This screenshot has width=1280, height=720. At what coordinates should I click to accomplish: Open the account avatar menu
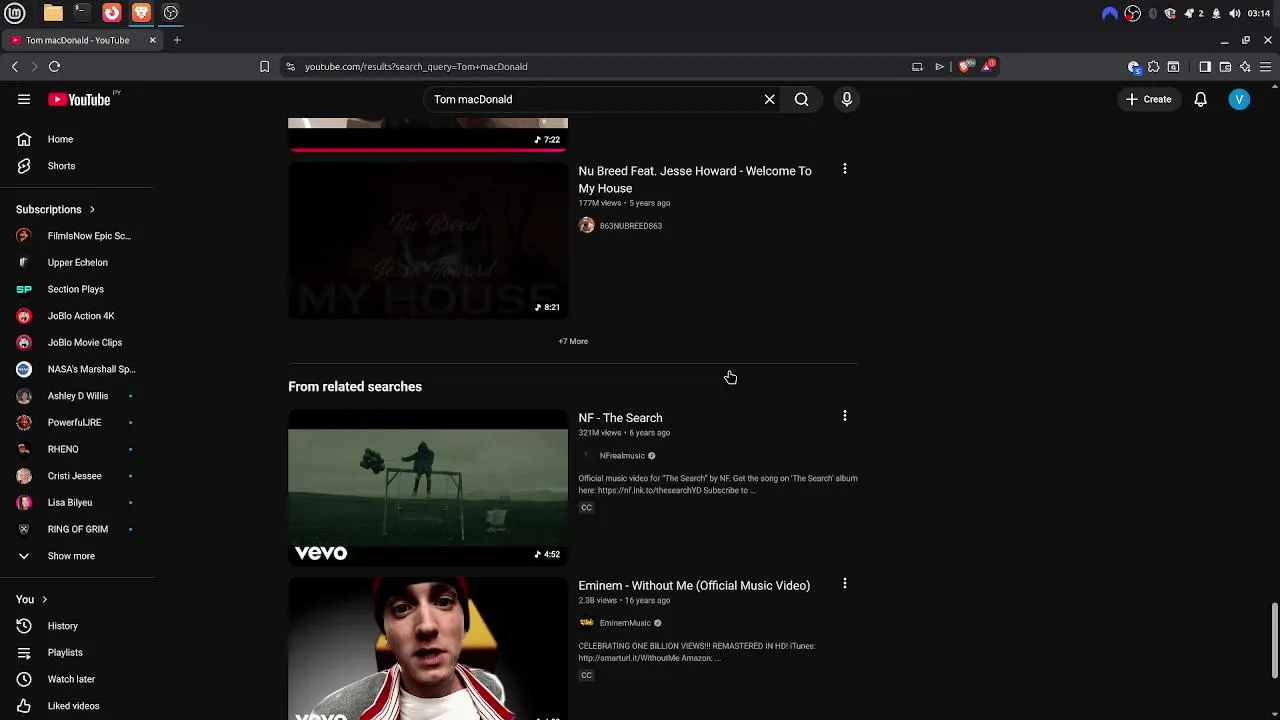tap(1239, 99)
